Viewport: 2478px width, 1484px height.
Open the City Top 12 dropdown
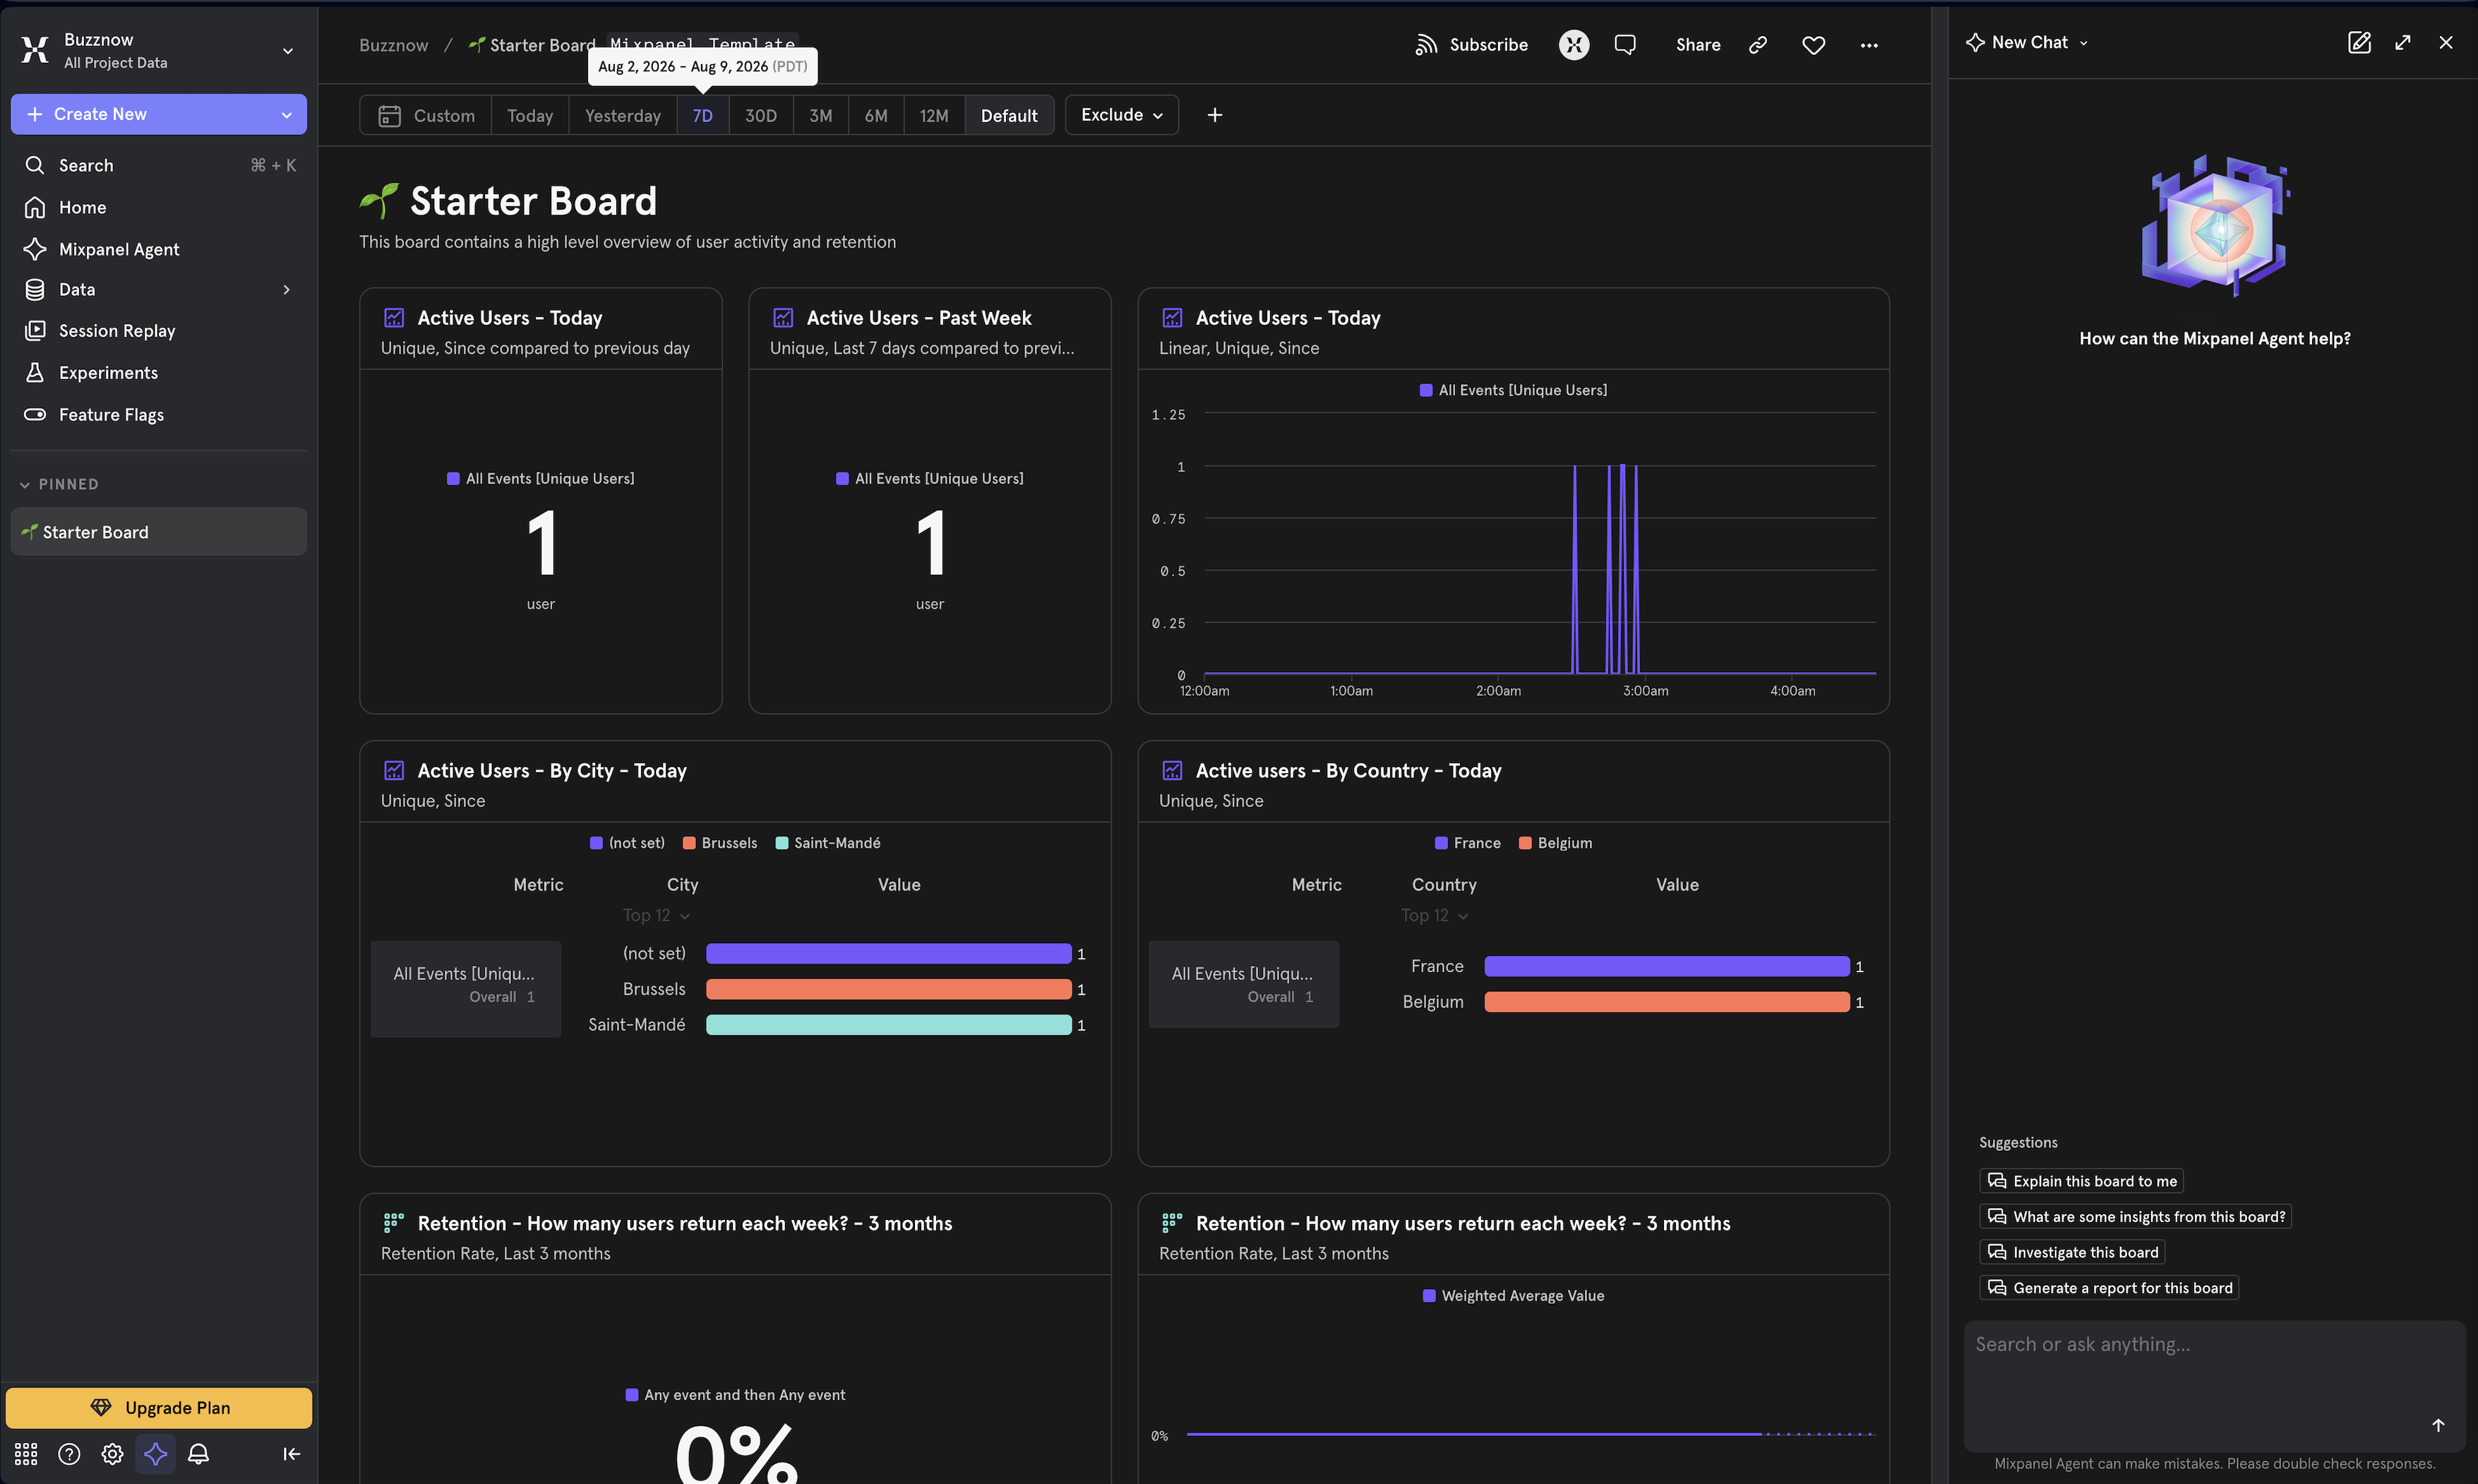tap(656, 916)
